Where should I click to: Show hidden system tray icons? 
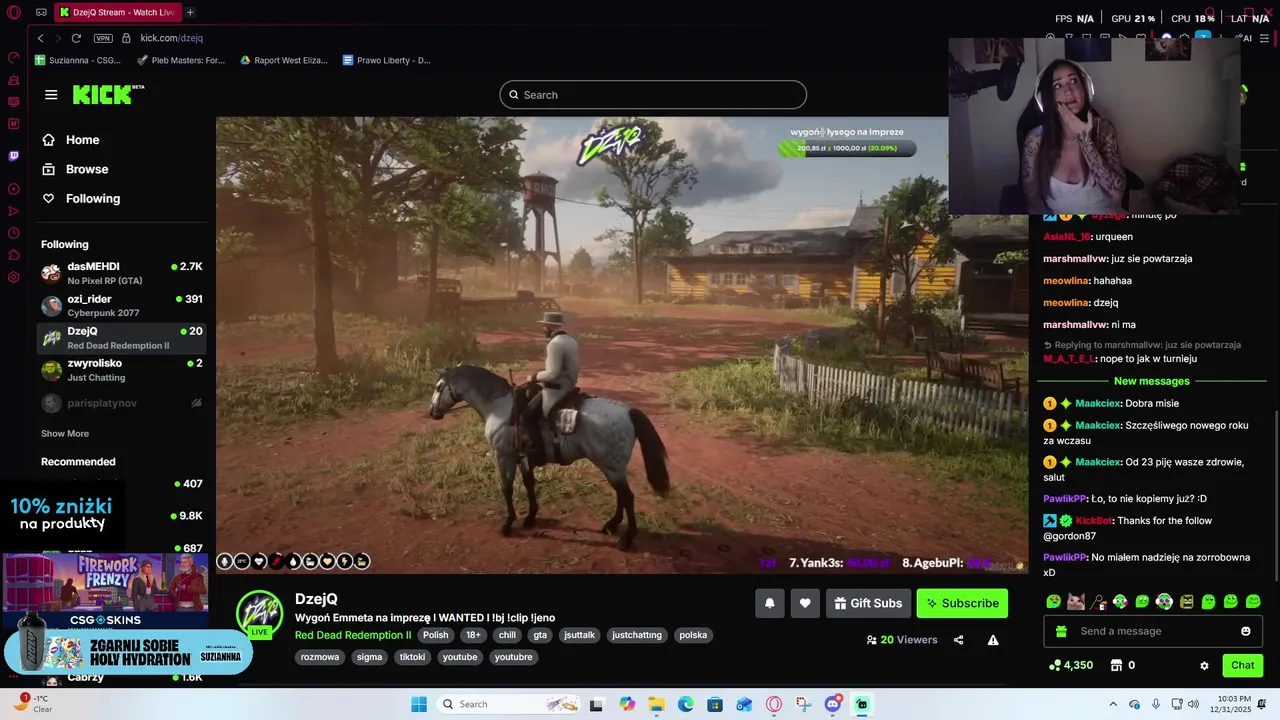pos(1113,704)
